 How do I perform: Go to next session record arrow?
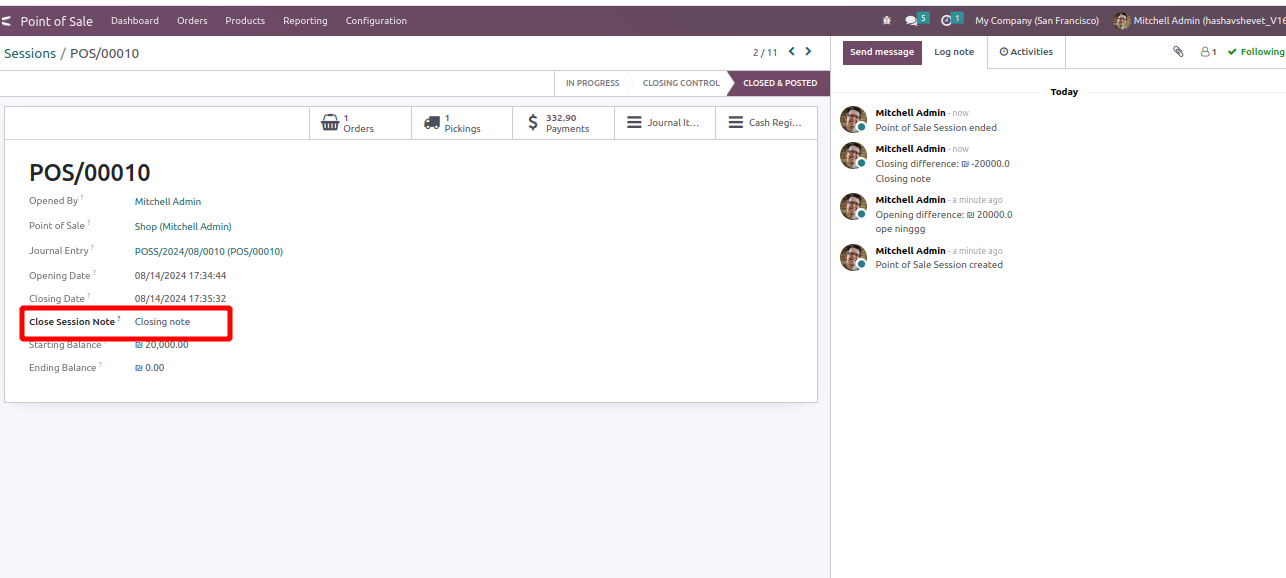[808, 52]
